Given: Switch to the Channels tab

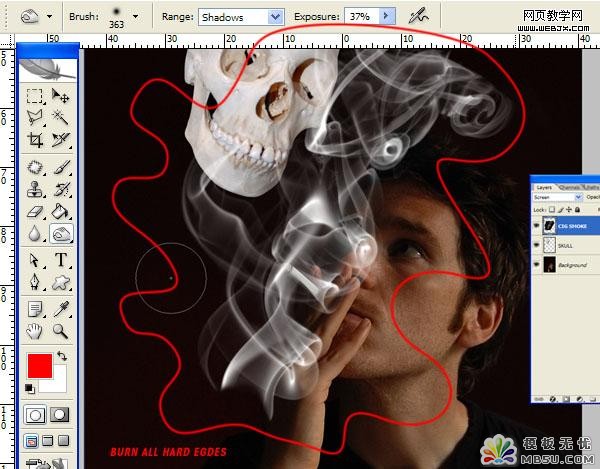Looking at the screenshot, I should click(x=569, y=187).
